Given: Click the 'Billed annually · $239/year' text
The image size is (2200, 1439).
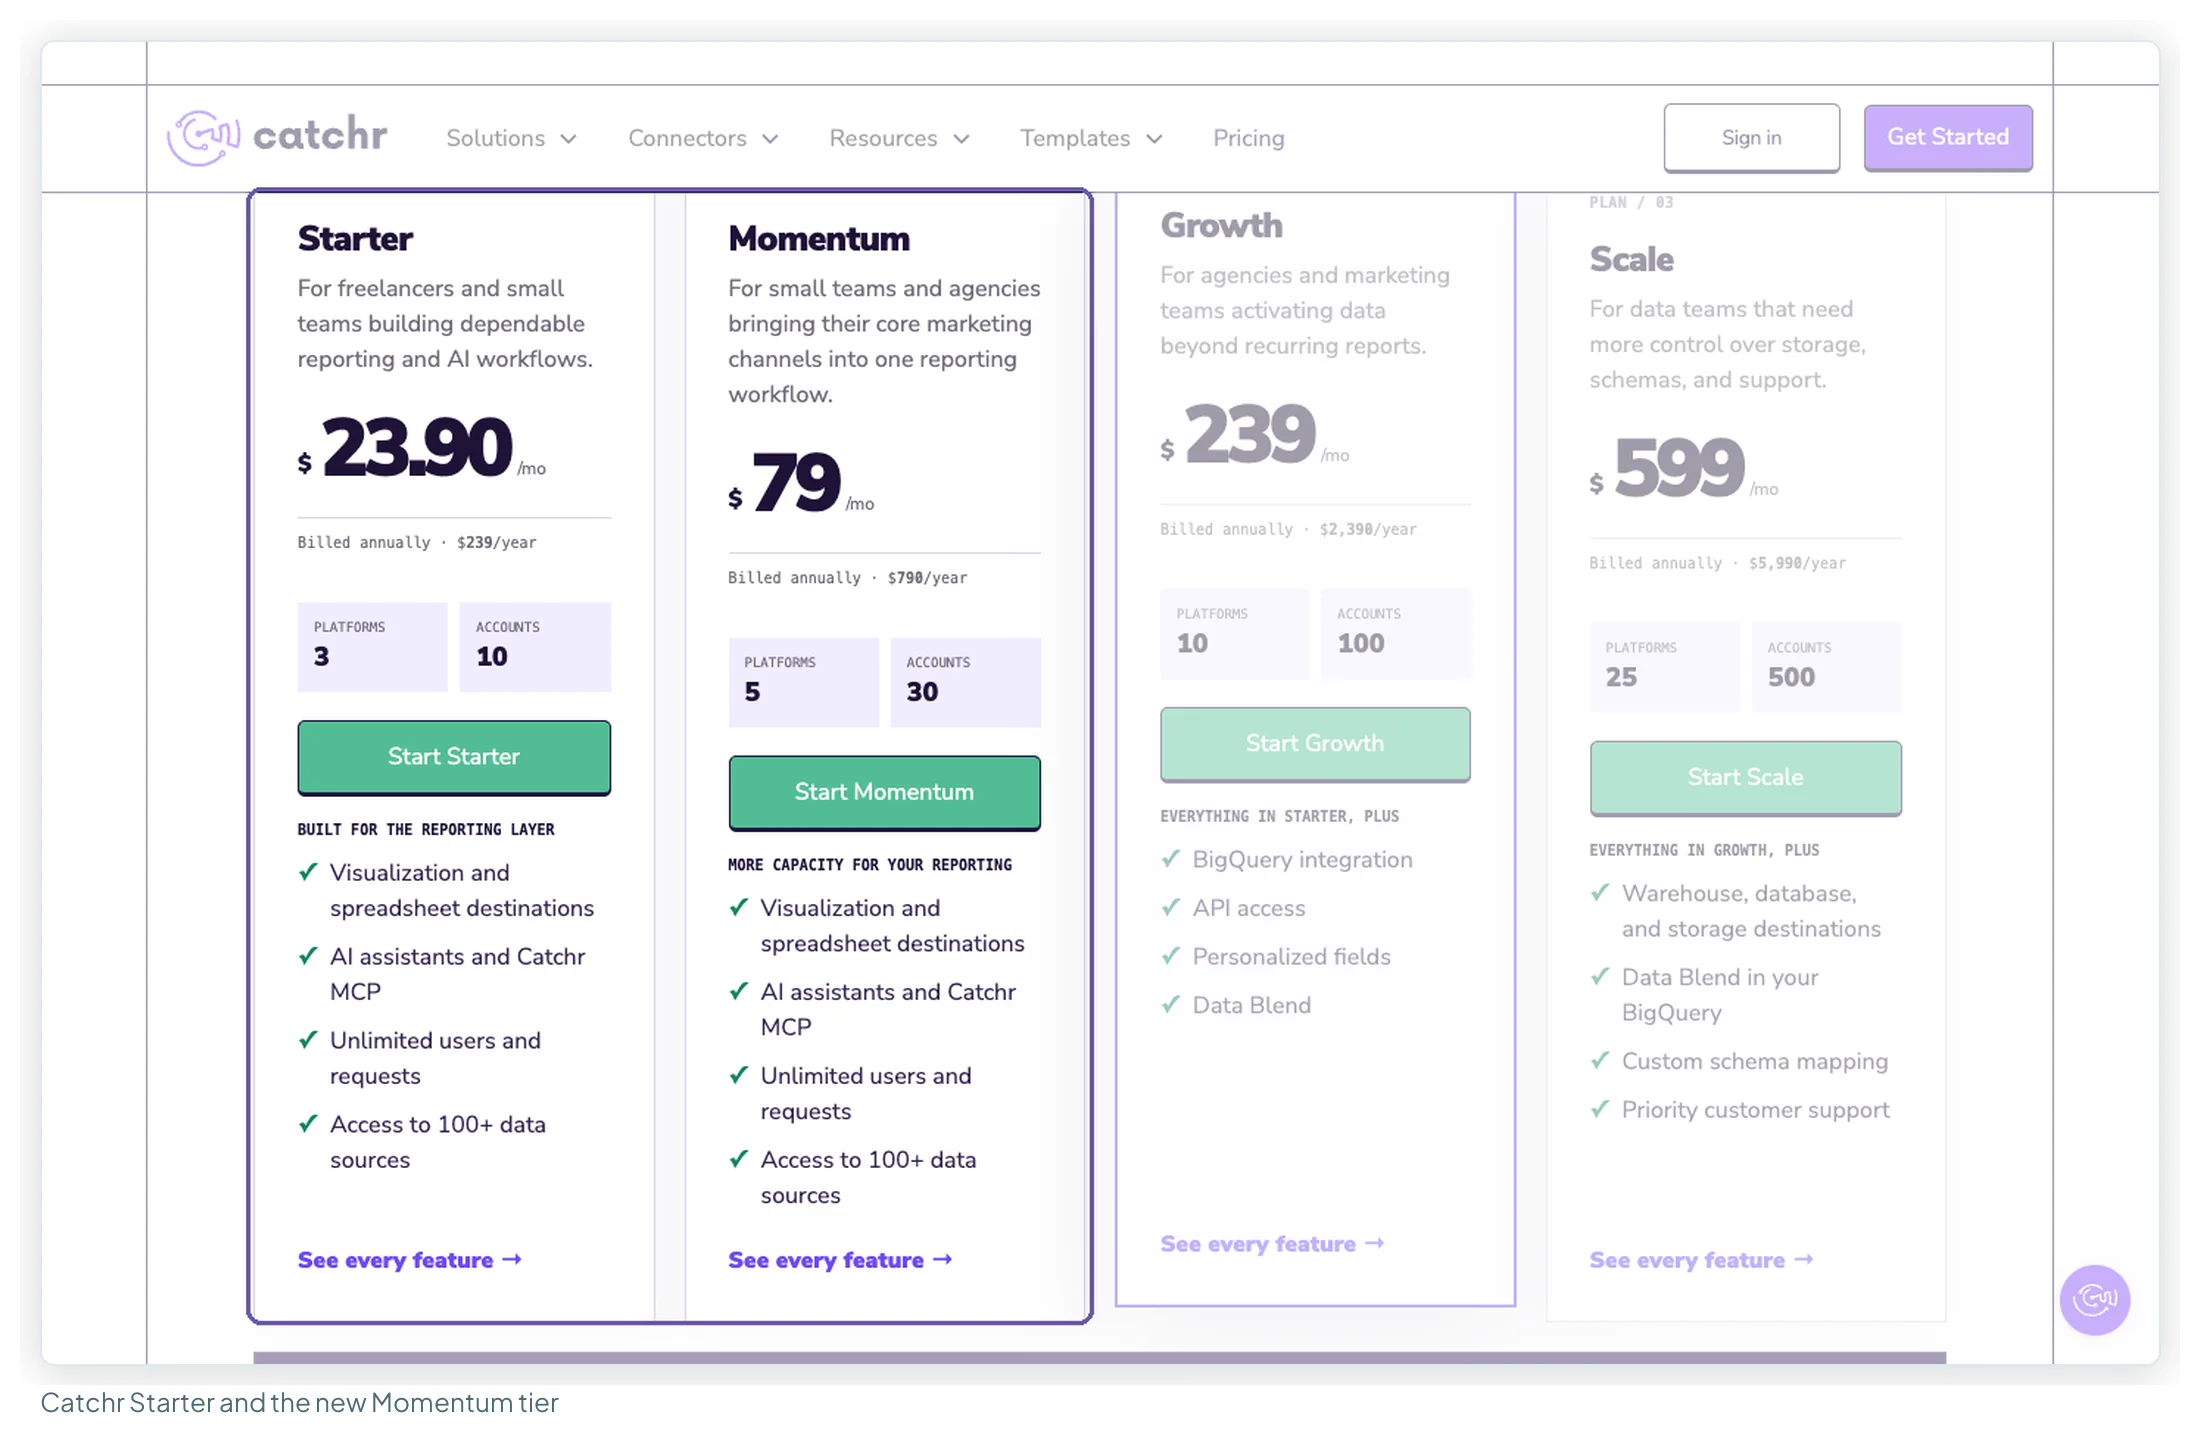Looking at the screenshot, I should point(416,543).
